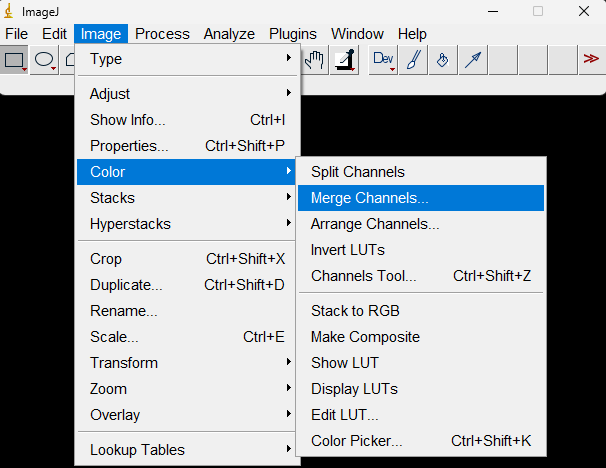Select the Color picker dropper tool
Image resolution: width=606 pixels, height=468 pixels.
pos(345,60)
